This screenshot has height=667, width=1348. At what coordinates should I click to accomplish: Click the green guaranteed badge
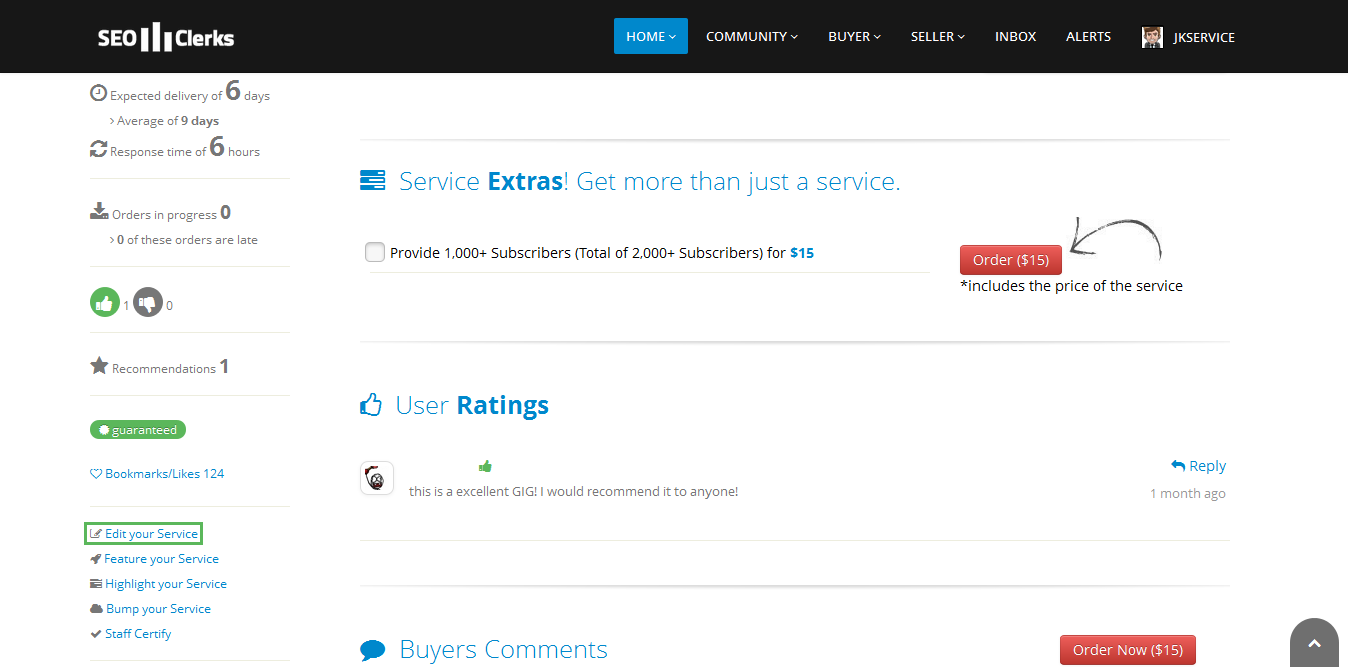tap(138, 430)
